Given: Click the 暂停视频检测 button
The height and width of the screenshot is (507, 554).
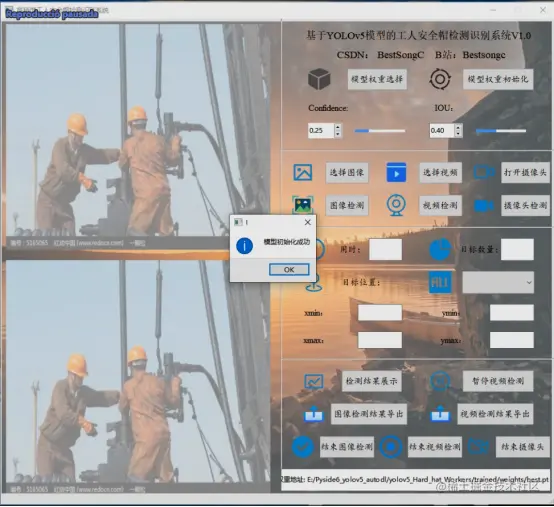Looking at the screenshot, I should click(x=498, y=381).
